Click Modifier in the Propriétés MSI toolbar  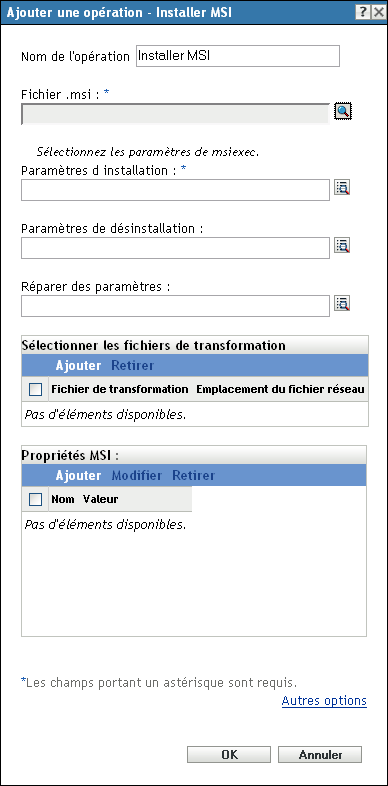tap(137, 475)
